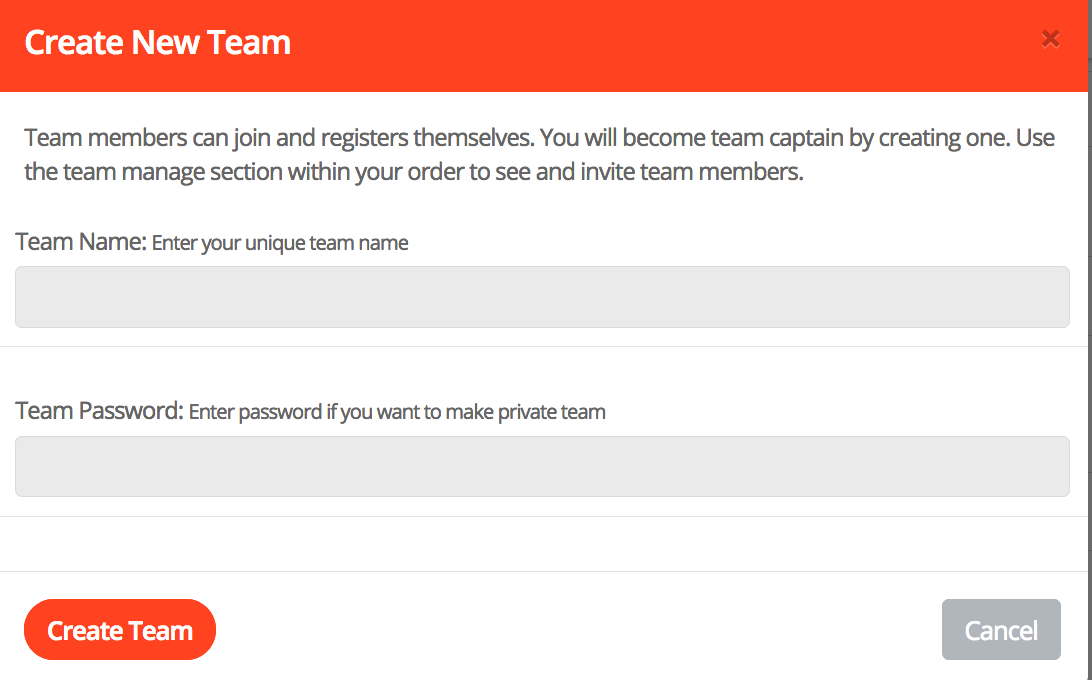Screen dimensions: 1092x680
Task: Click the "Team Password:" label
Action: (100, 411)
